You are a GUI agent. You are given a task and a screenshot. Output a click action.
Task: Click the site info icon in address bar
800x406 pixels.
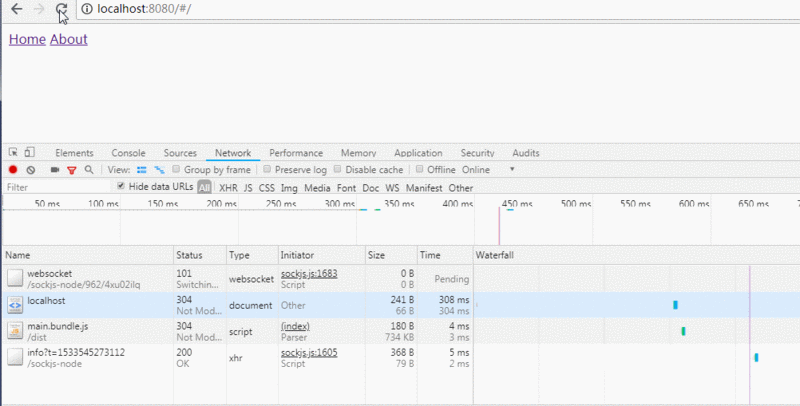(87, 9)
